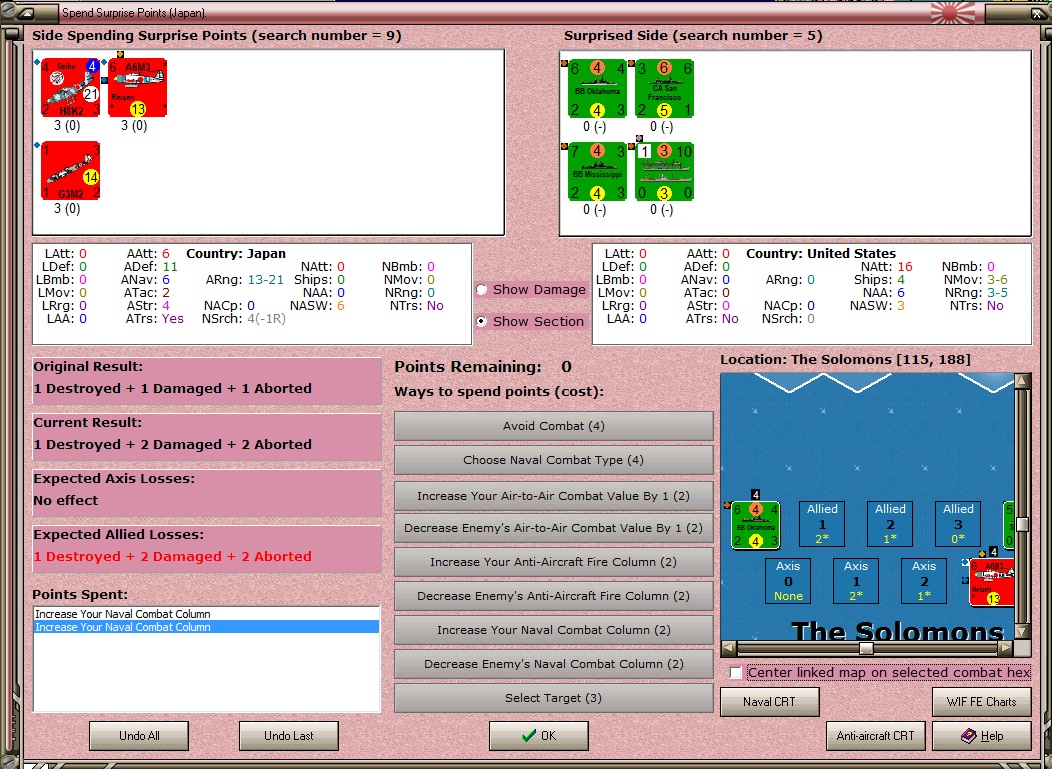1052x769 pixels.
Task: Select Show Section radio button
Action: click(x=481, y=321)
